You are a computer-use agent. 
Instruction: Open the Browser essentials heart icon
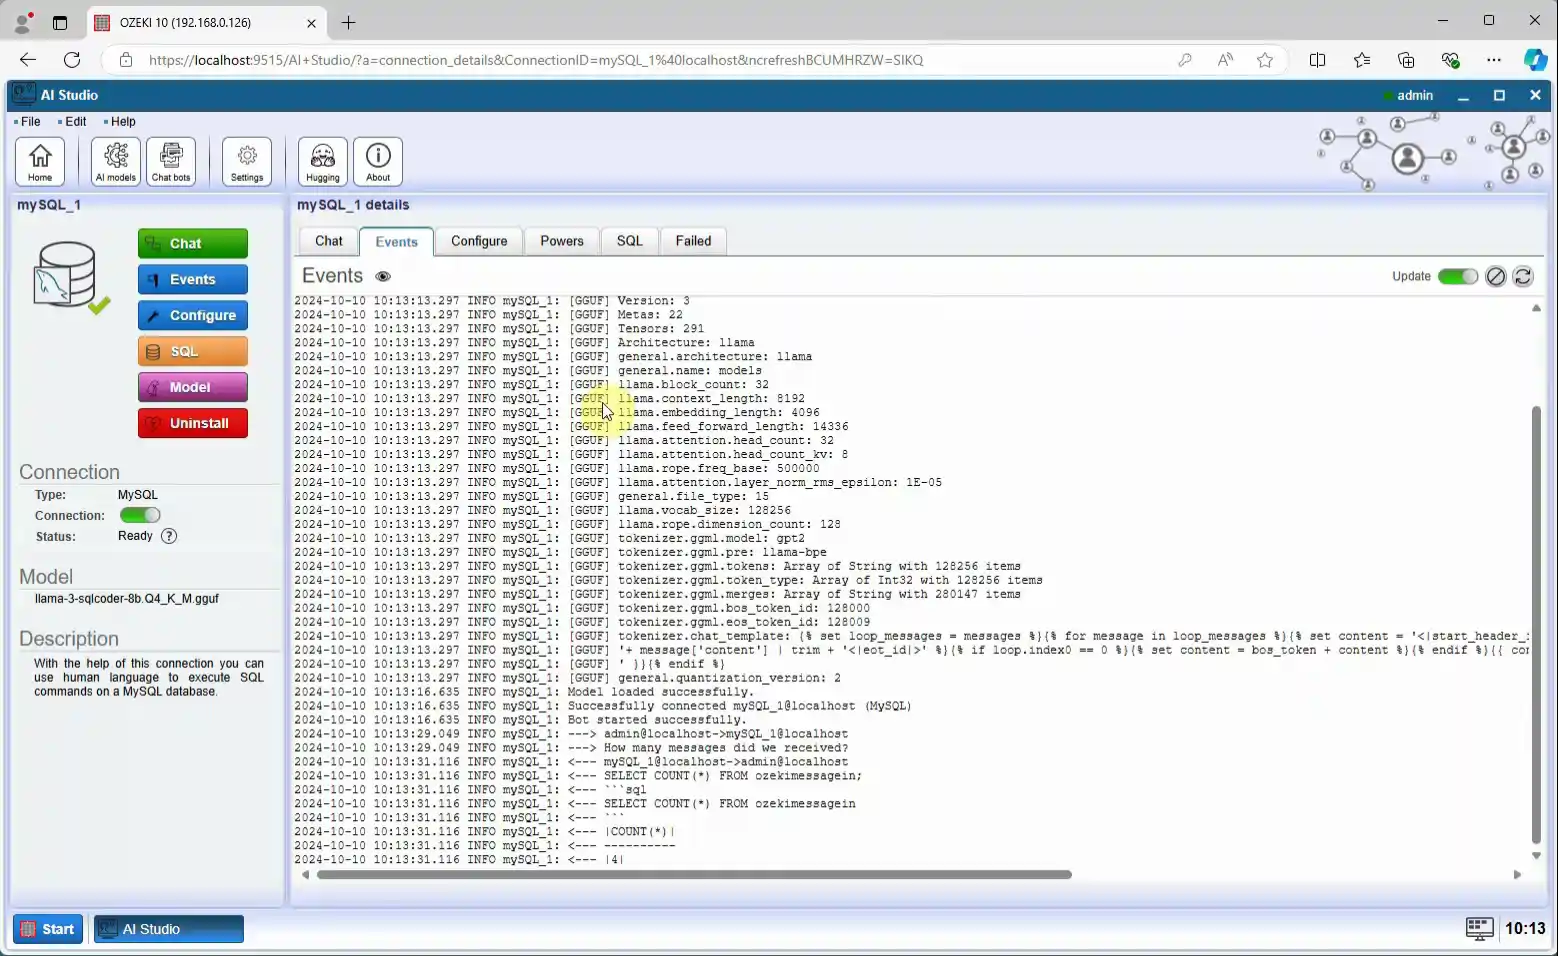(x=1450, y=60)
